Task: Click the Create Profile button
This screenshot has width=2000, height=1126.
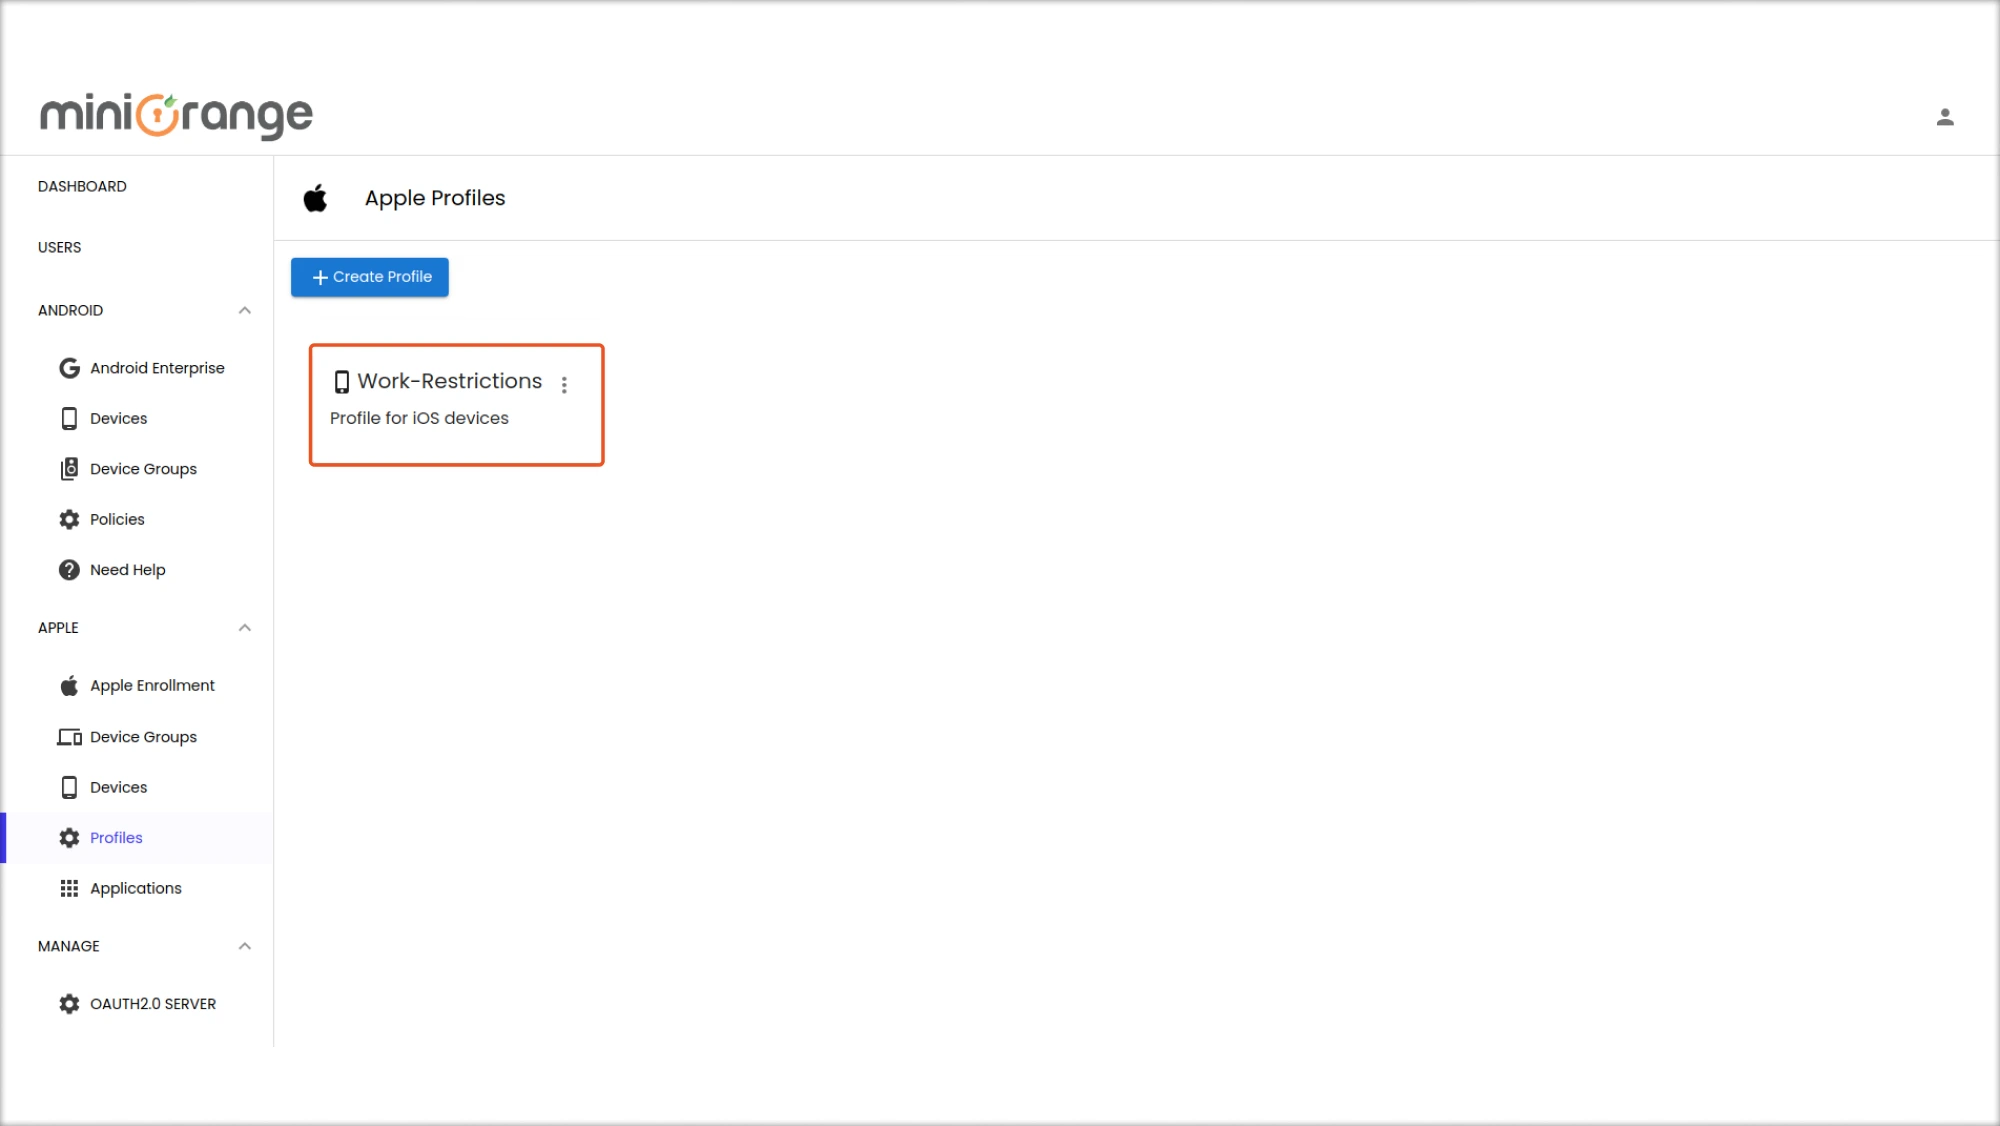Action: (x=369, y=277)
